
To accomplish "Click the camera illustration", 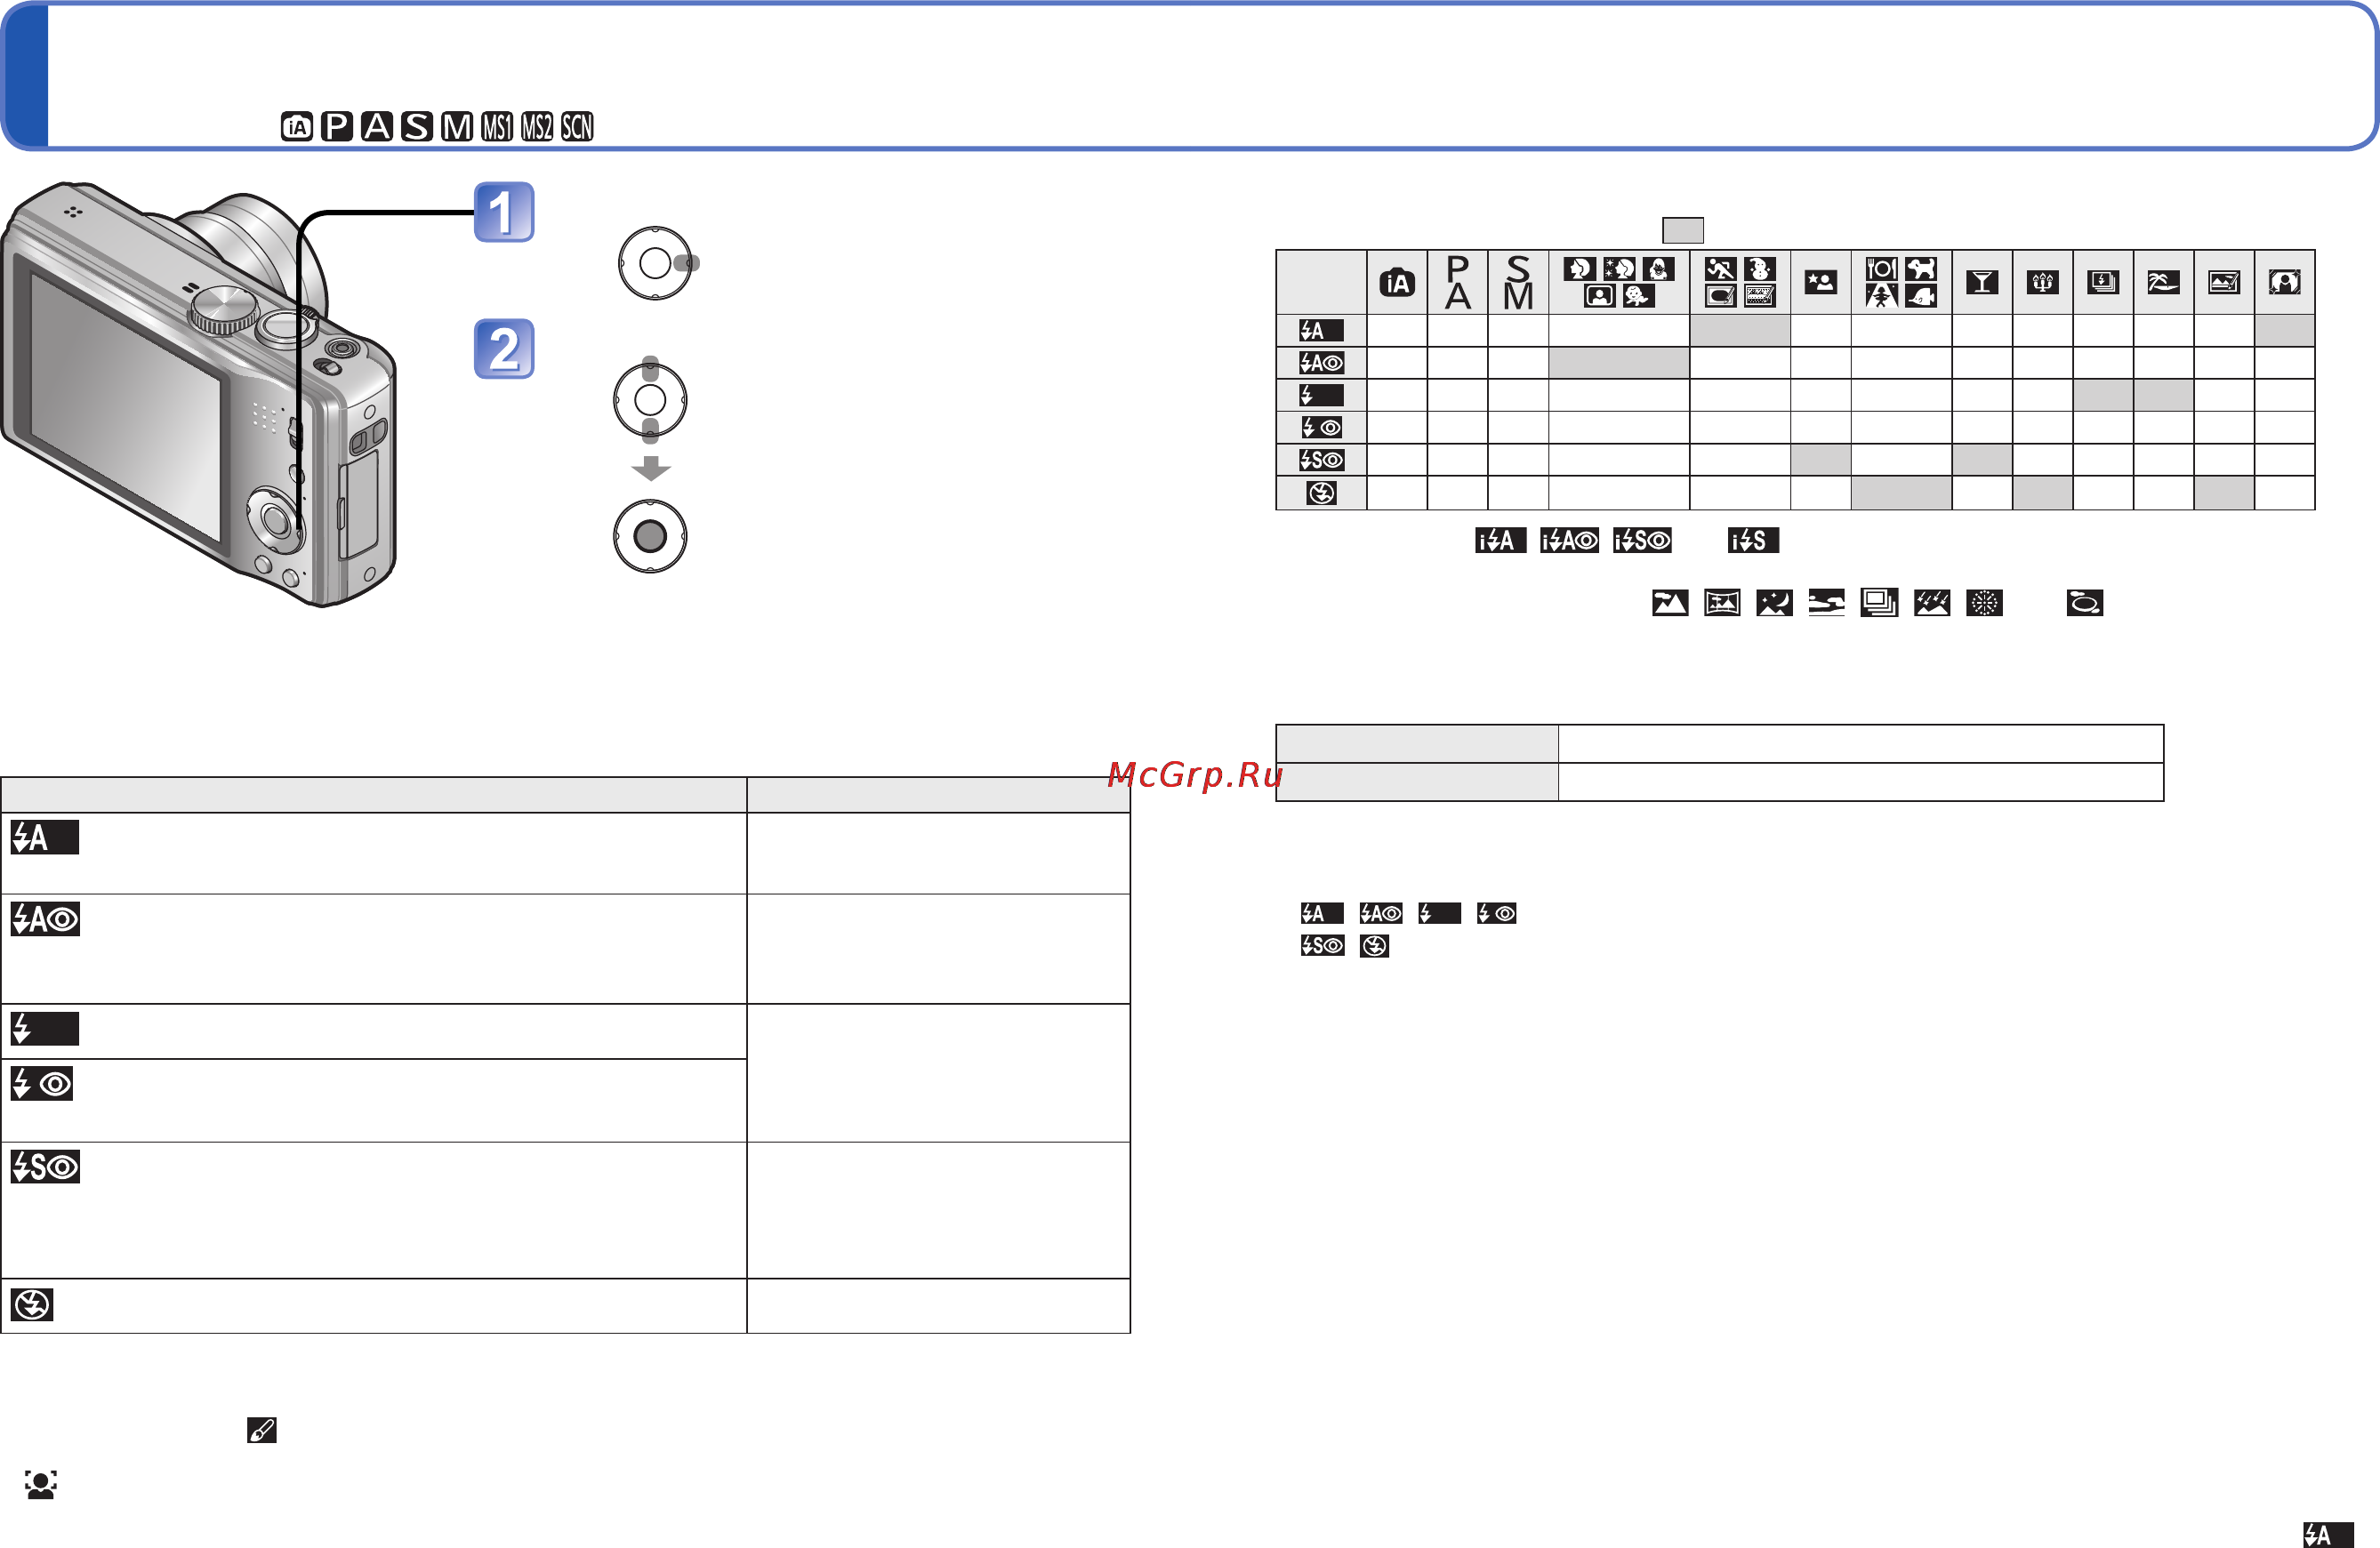I will 199,394.
